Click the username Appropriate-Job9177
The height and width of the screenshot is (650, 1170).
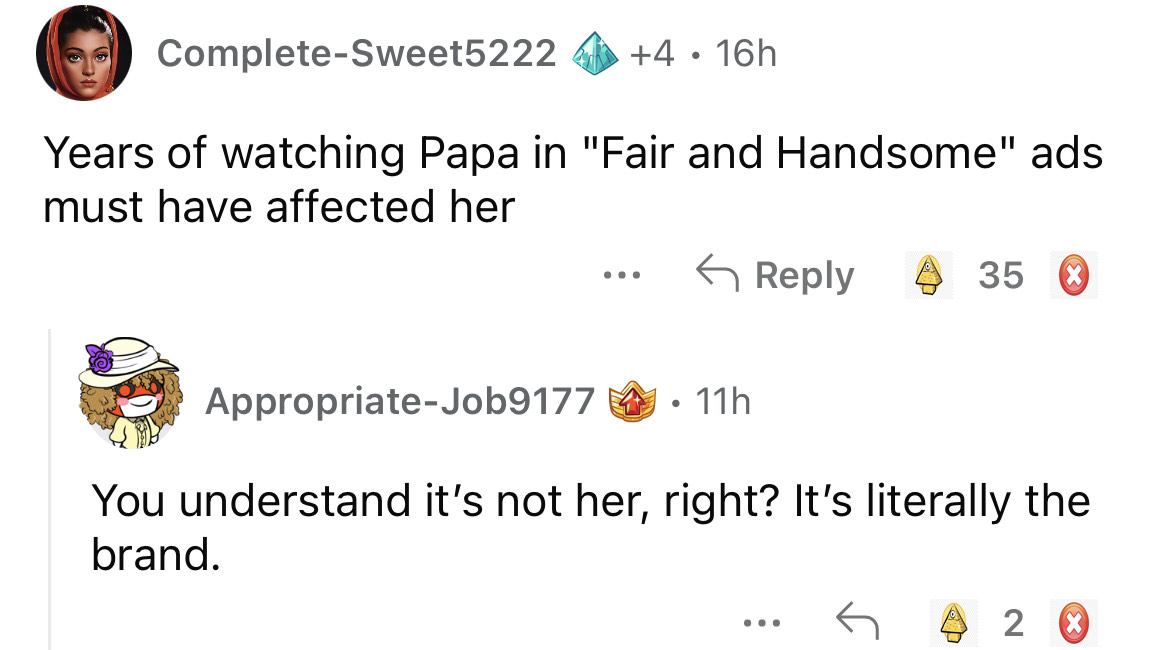[x=400, y=402]
